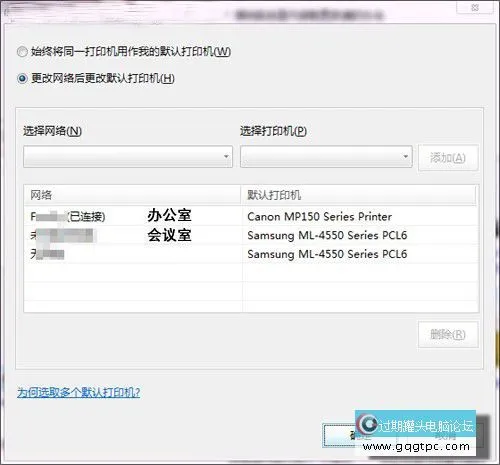
Task: Open 'Why choose multiple default printers' link
Action: tap(79, 392)
